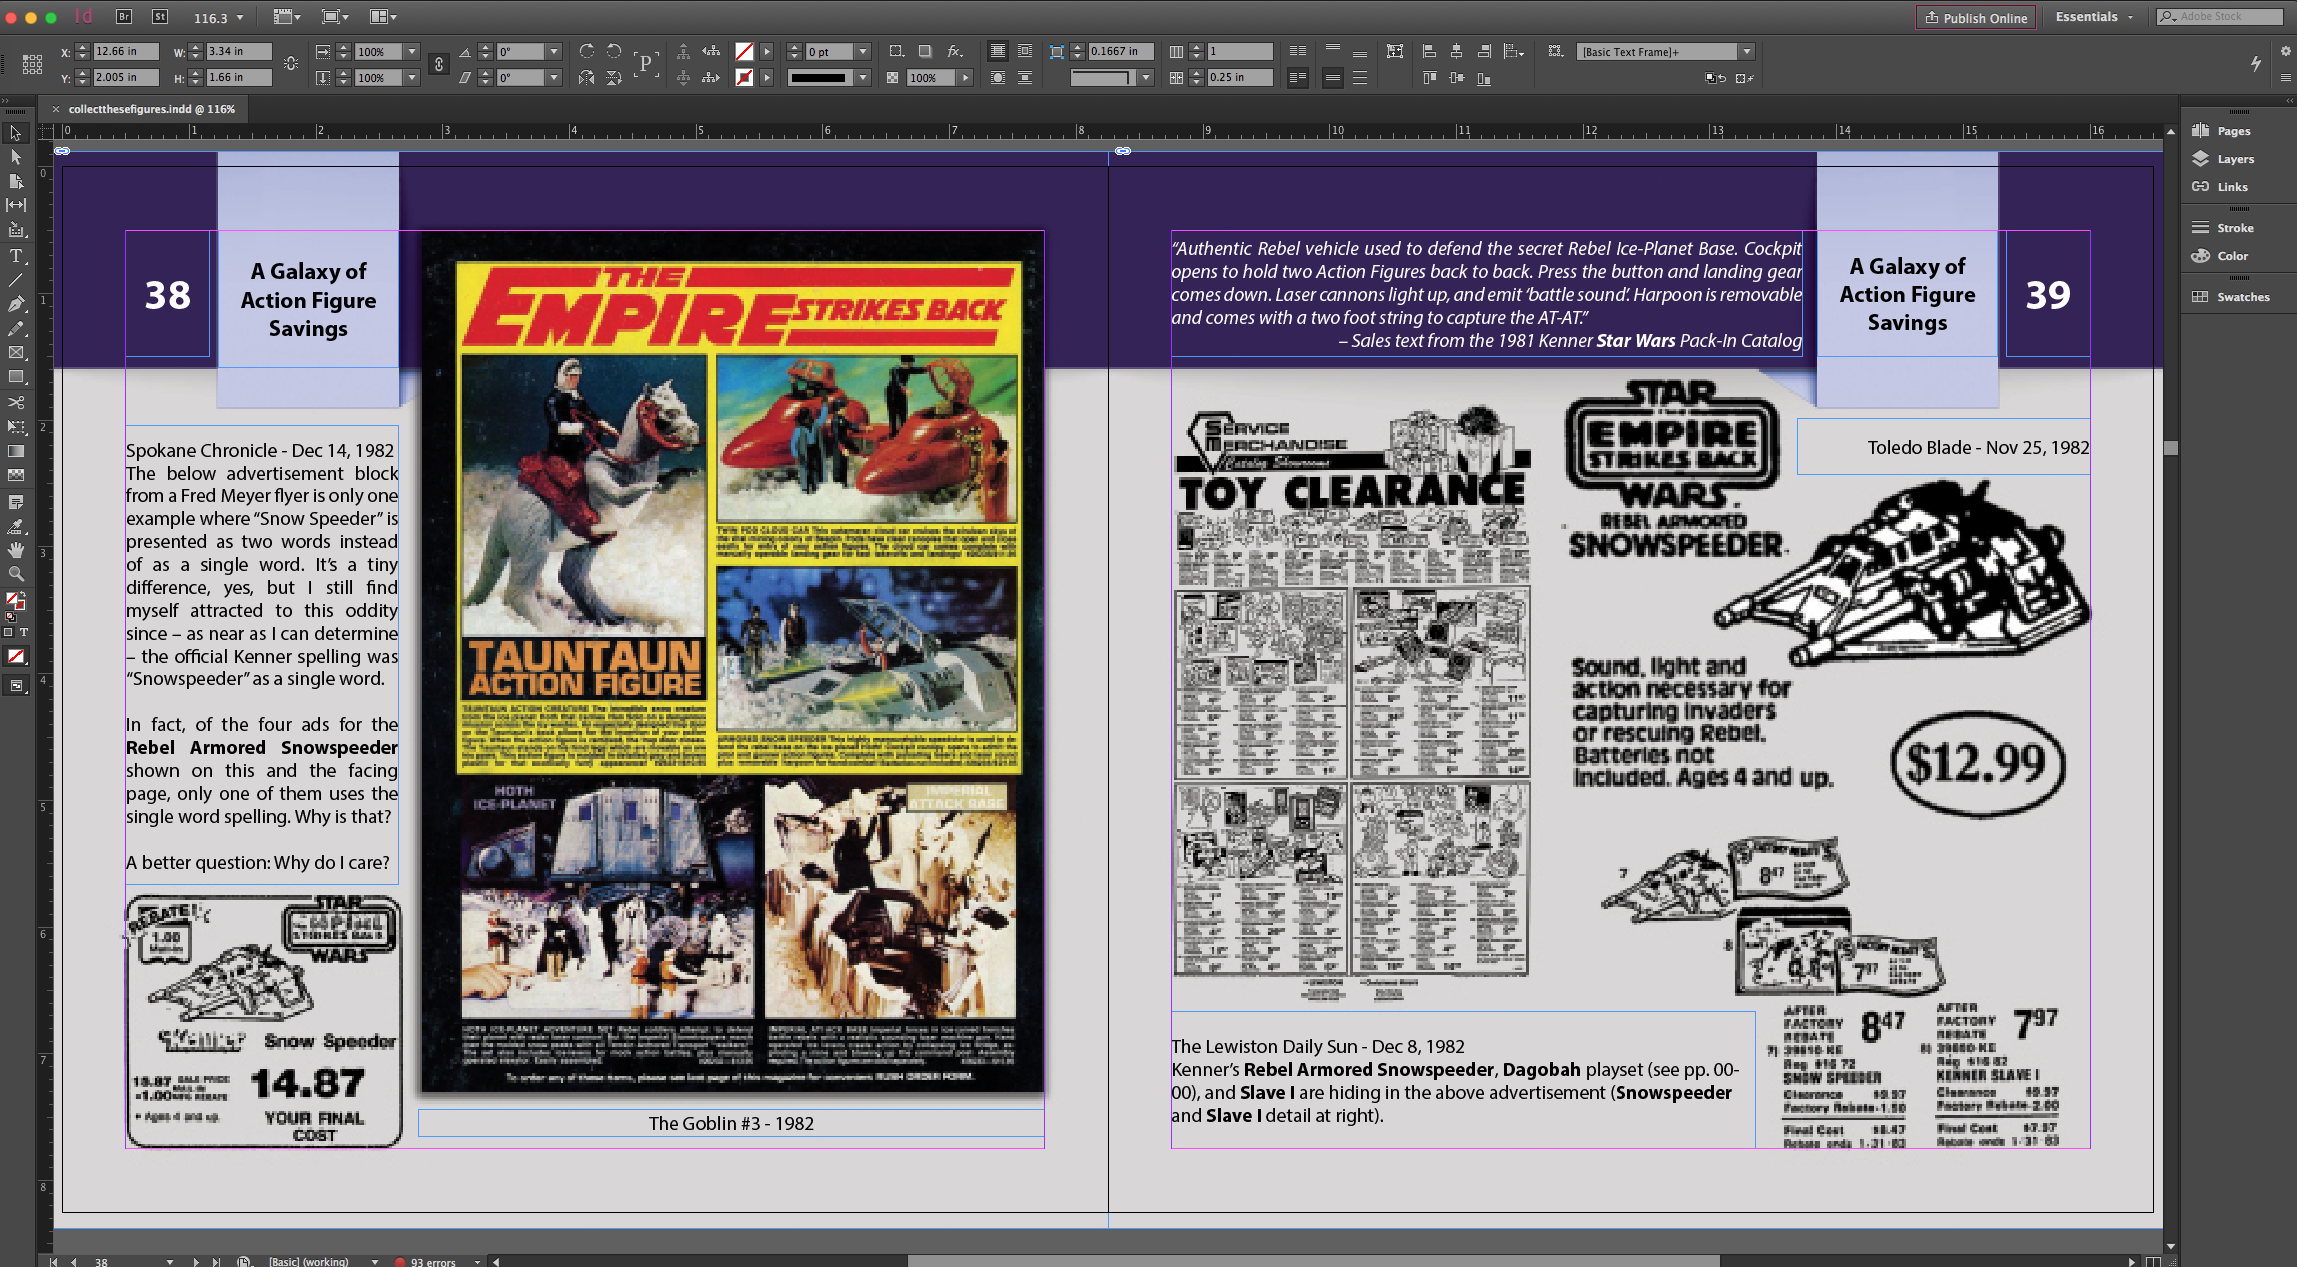Select the Scissors tool
Image resolution: width=2297 pixels, height=1267 pixels.
point(15,402)
